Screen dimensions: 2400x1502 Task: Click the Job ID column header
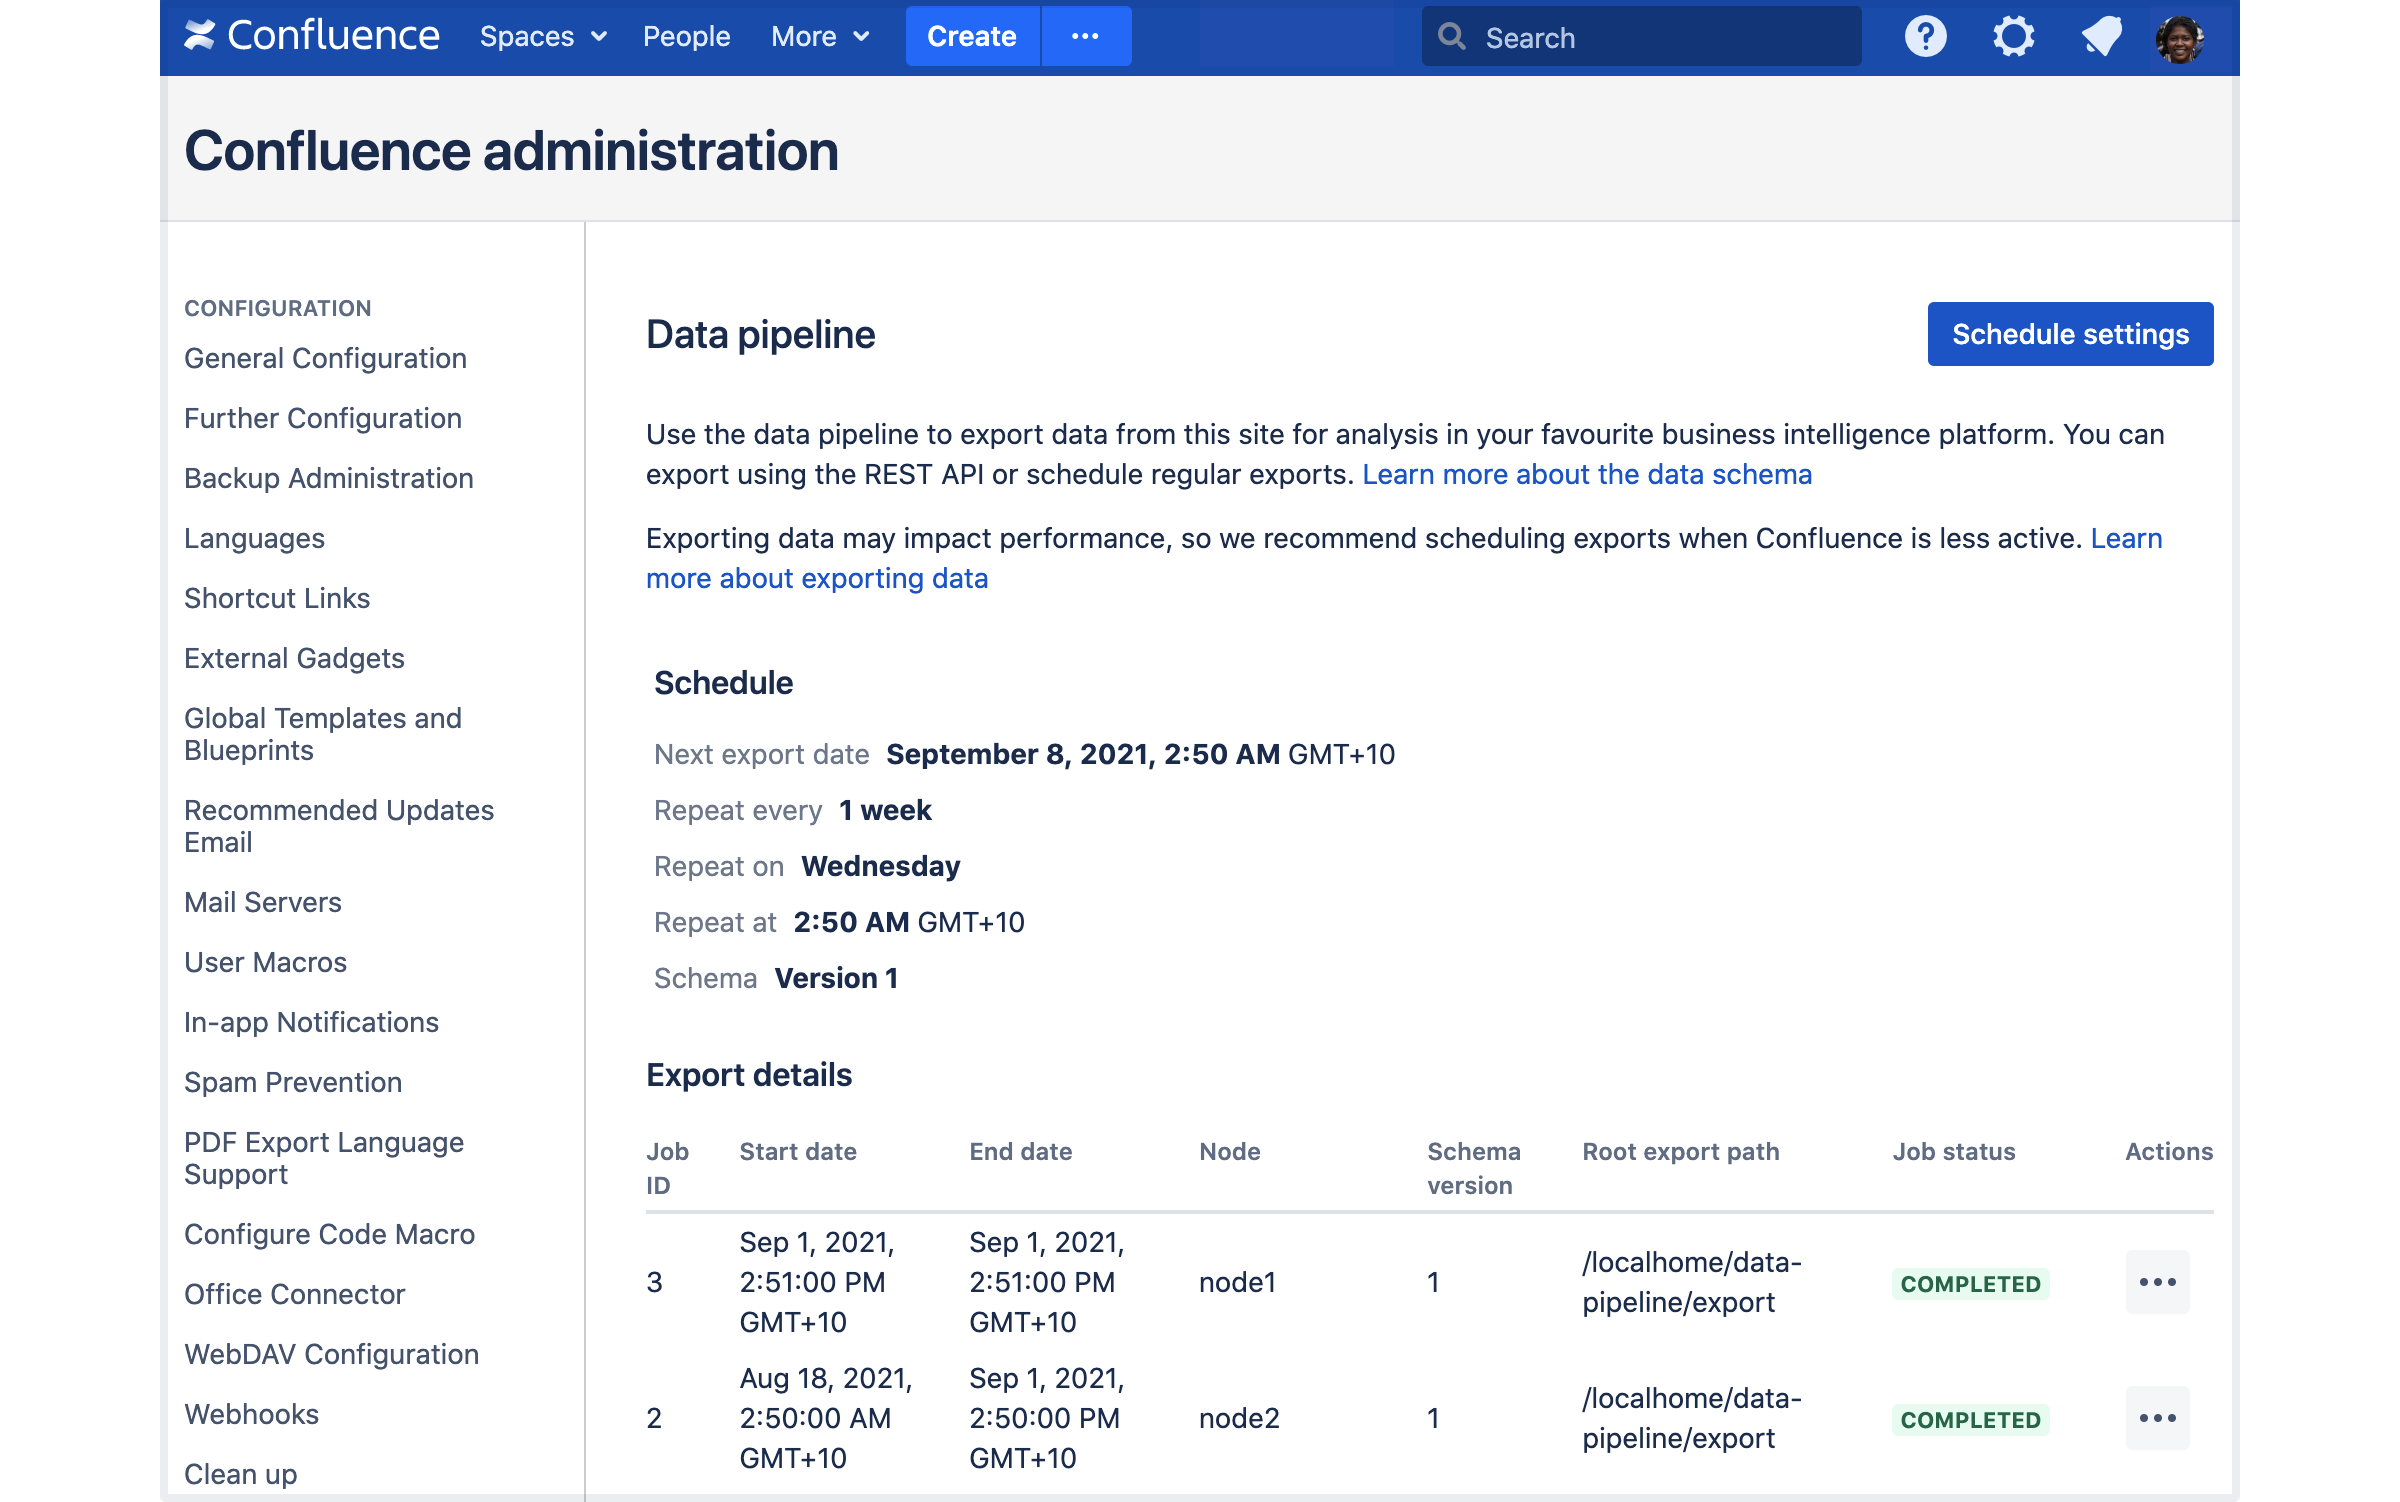point(667,1168)
